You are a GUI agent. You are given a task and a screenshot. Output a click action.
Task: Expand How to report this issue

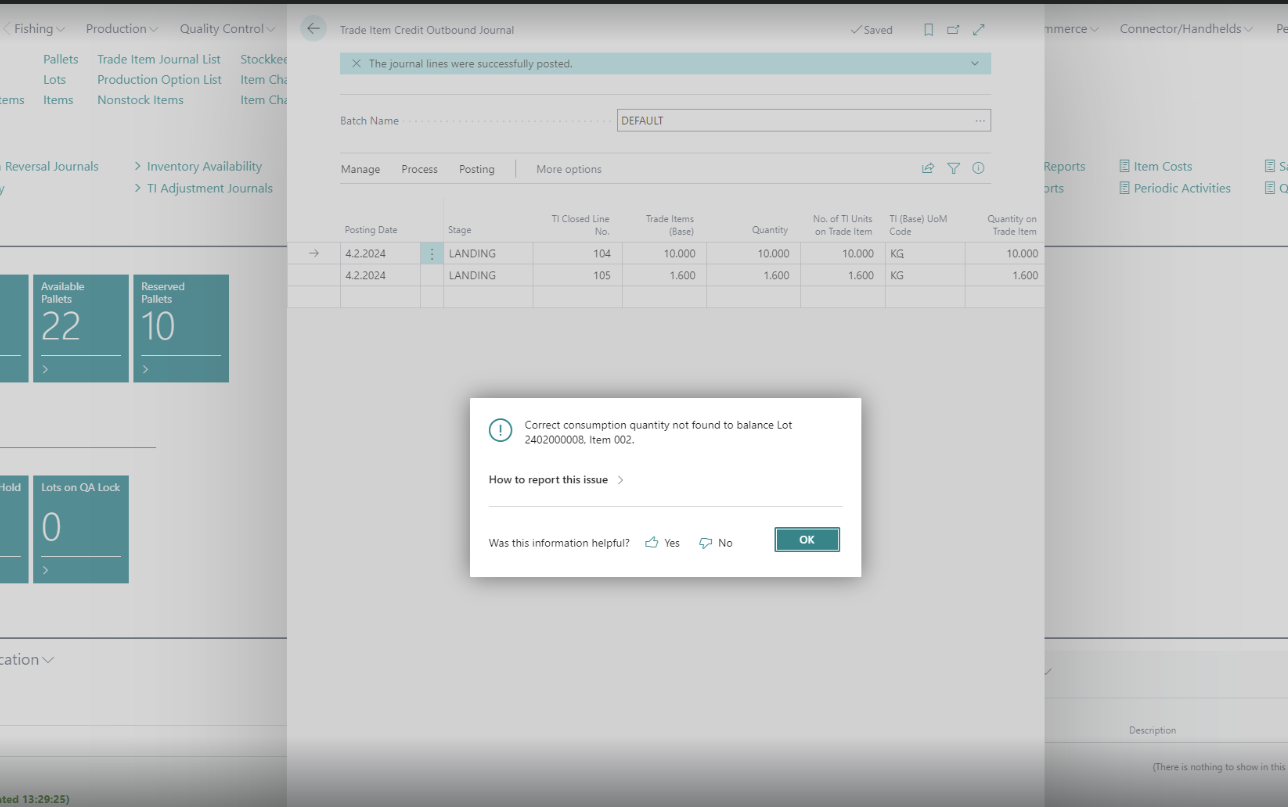[556, 480]
